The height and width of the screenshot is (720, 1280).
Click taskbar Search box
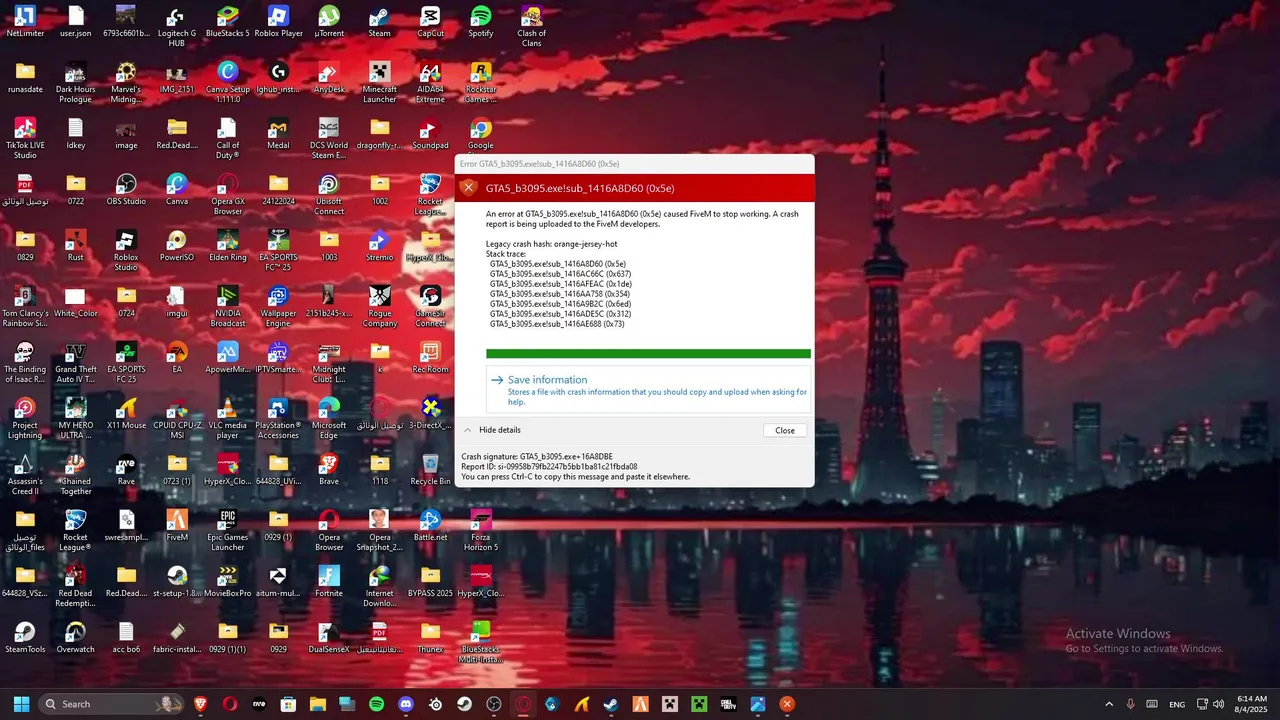click(112, 704)
